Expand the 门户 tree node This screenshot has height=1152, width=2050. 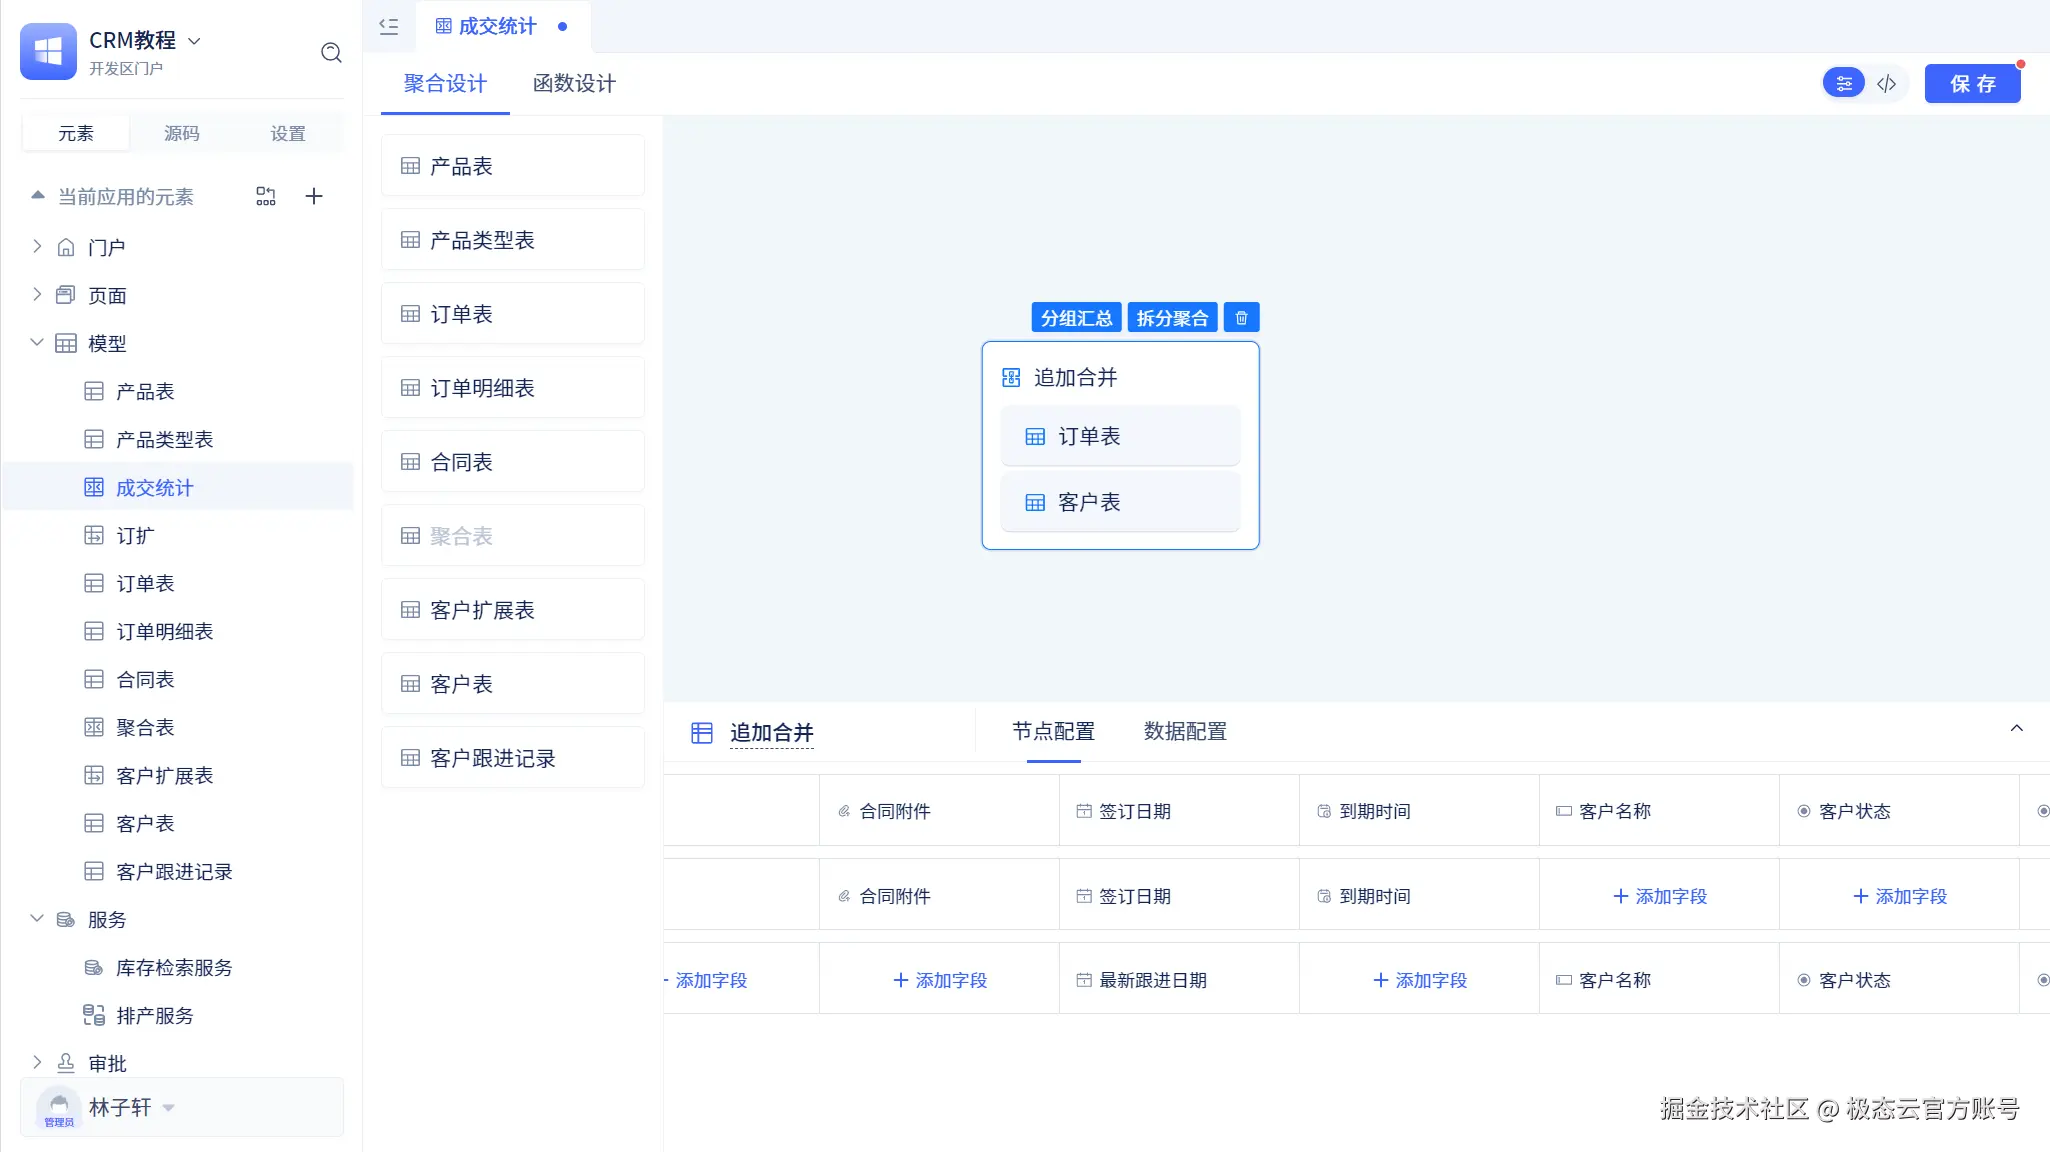[37, 246]
